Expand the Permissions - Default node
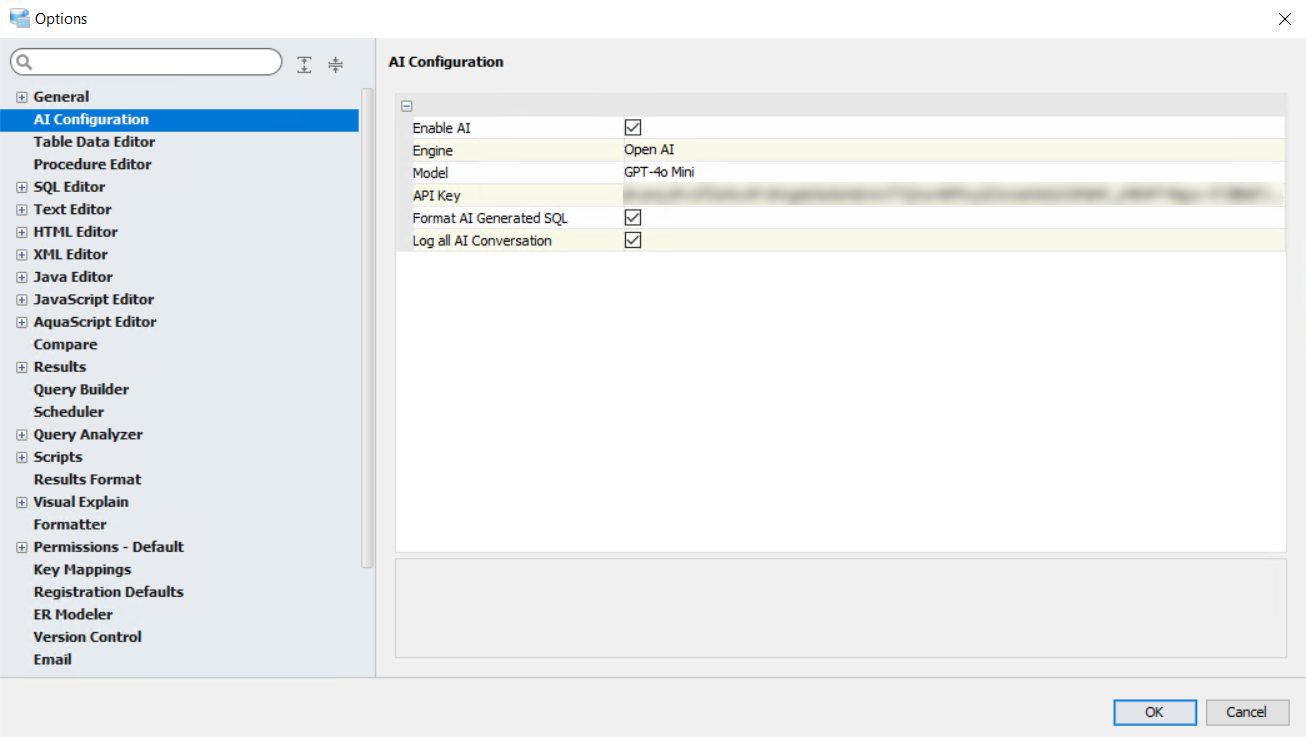This screenshot has width=1306, height=737. point(22,547)
